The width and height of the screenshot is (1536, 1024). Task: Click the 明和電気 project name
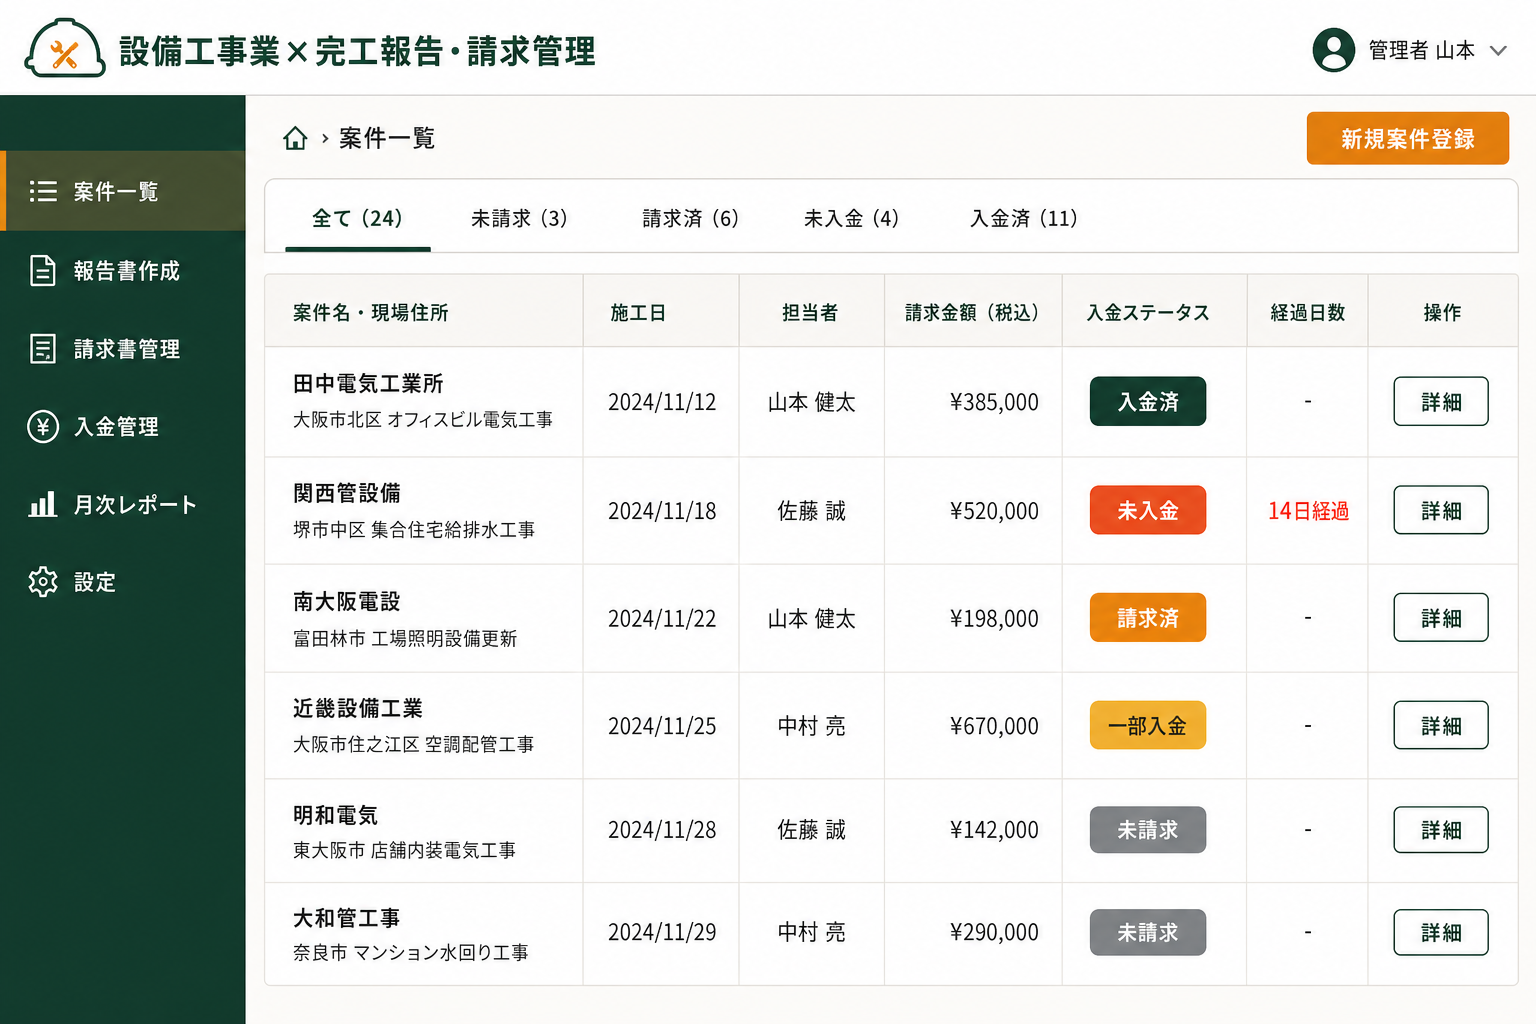tap(336, 816)
